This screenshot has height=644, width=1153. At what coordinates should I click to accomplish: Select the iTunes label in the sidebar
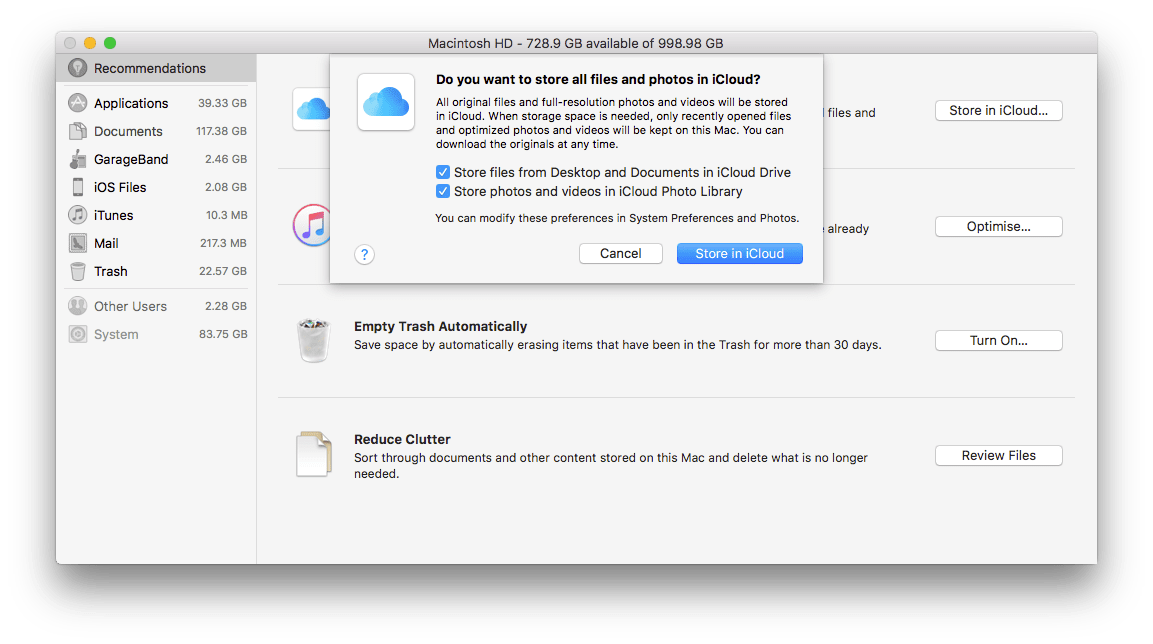coord(113,215)
